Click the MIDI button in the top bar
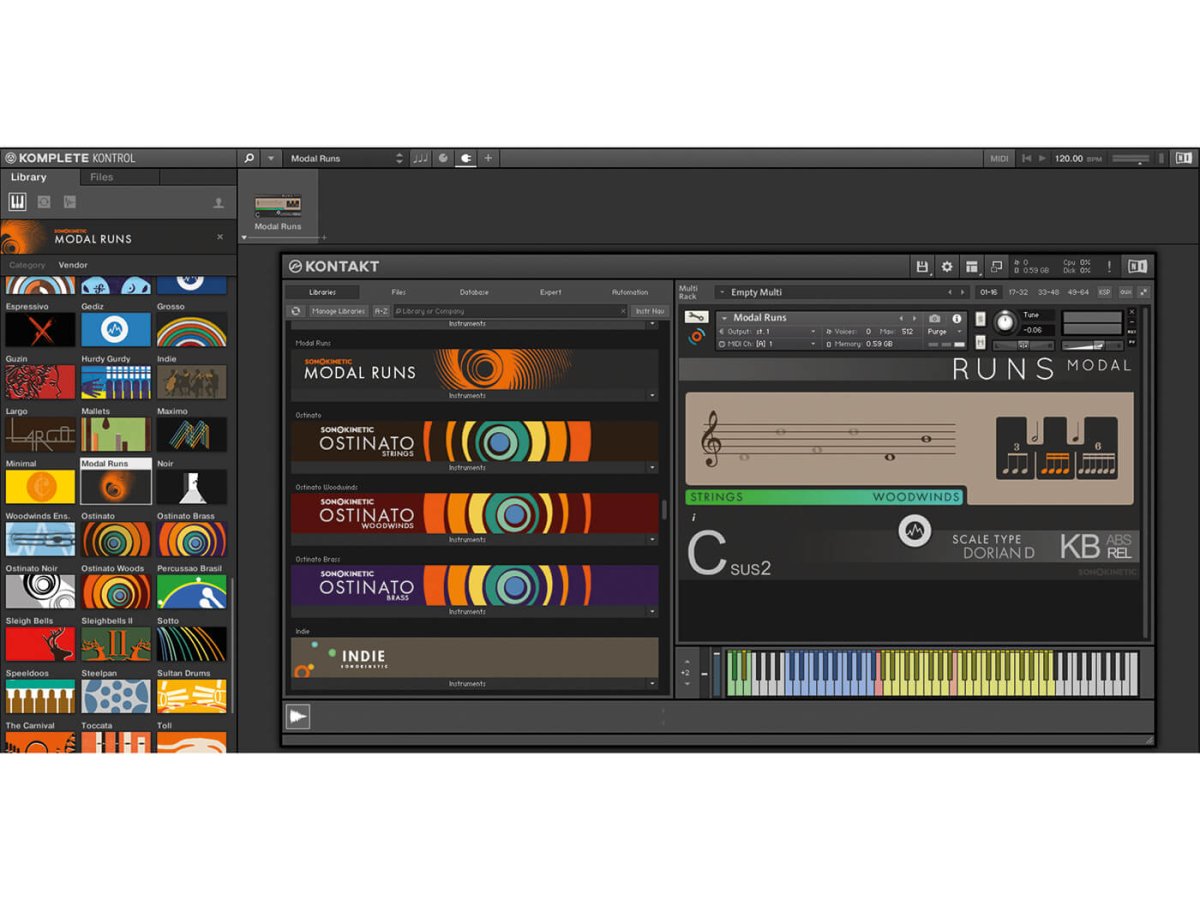This screenshot has height=900, width=1200. coord(999,158)
